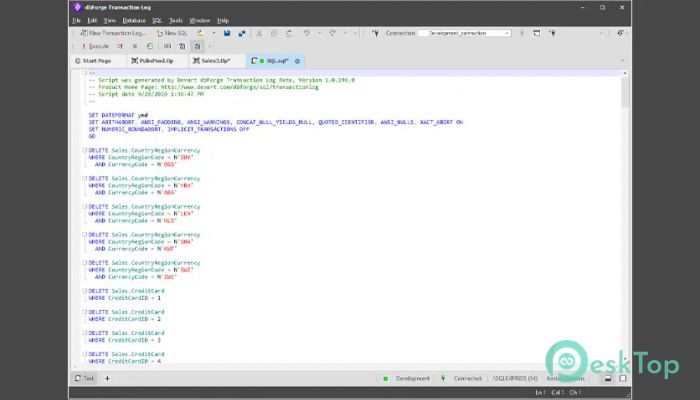Viewport: 700px width, 400px height.
Task: Toggle the highlighted last icon in SQL toolbar
Action: coord(197,46)
